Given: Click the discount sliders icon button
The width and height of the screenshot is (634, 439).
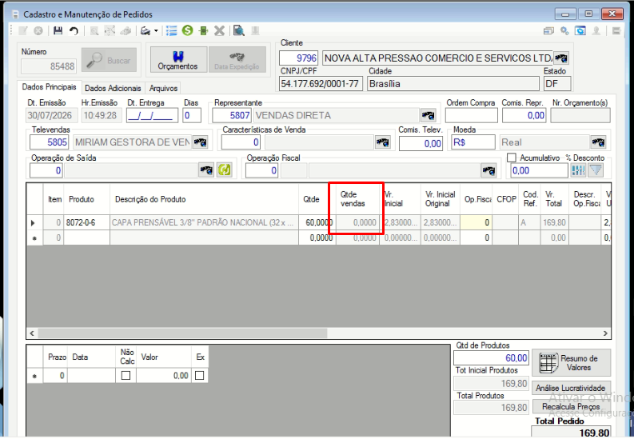Looking at the screenshot, I should (578, 171).
